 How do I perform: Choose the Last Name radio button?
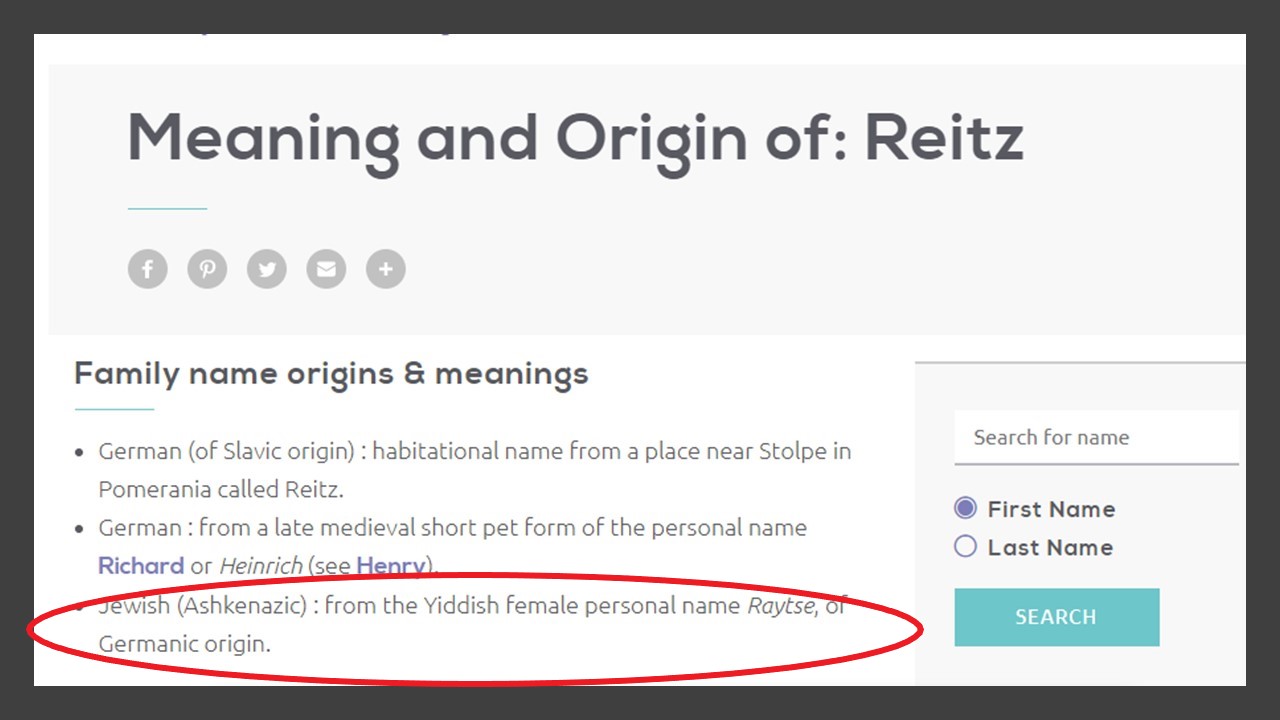tap(965, 547)
